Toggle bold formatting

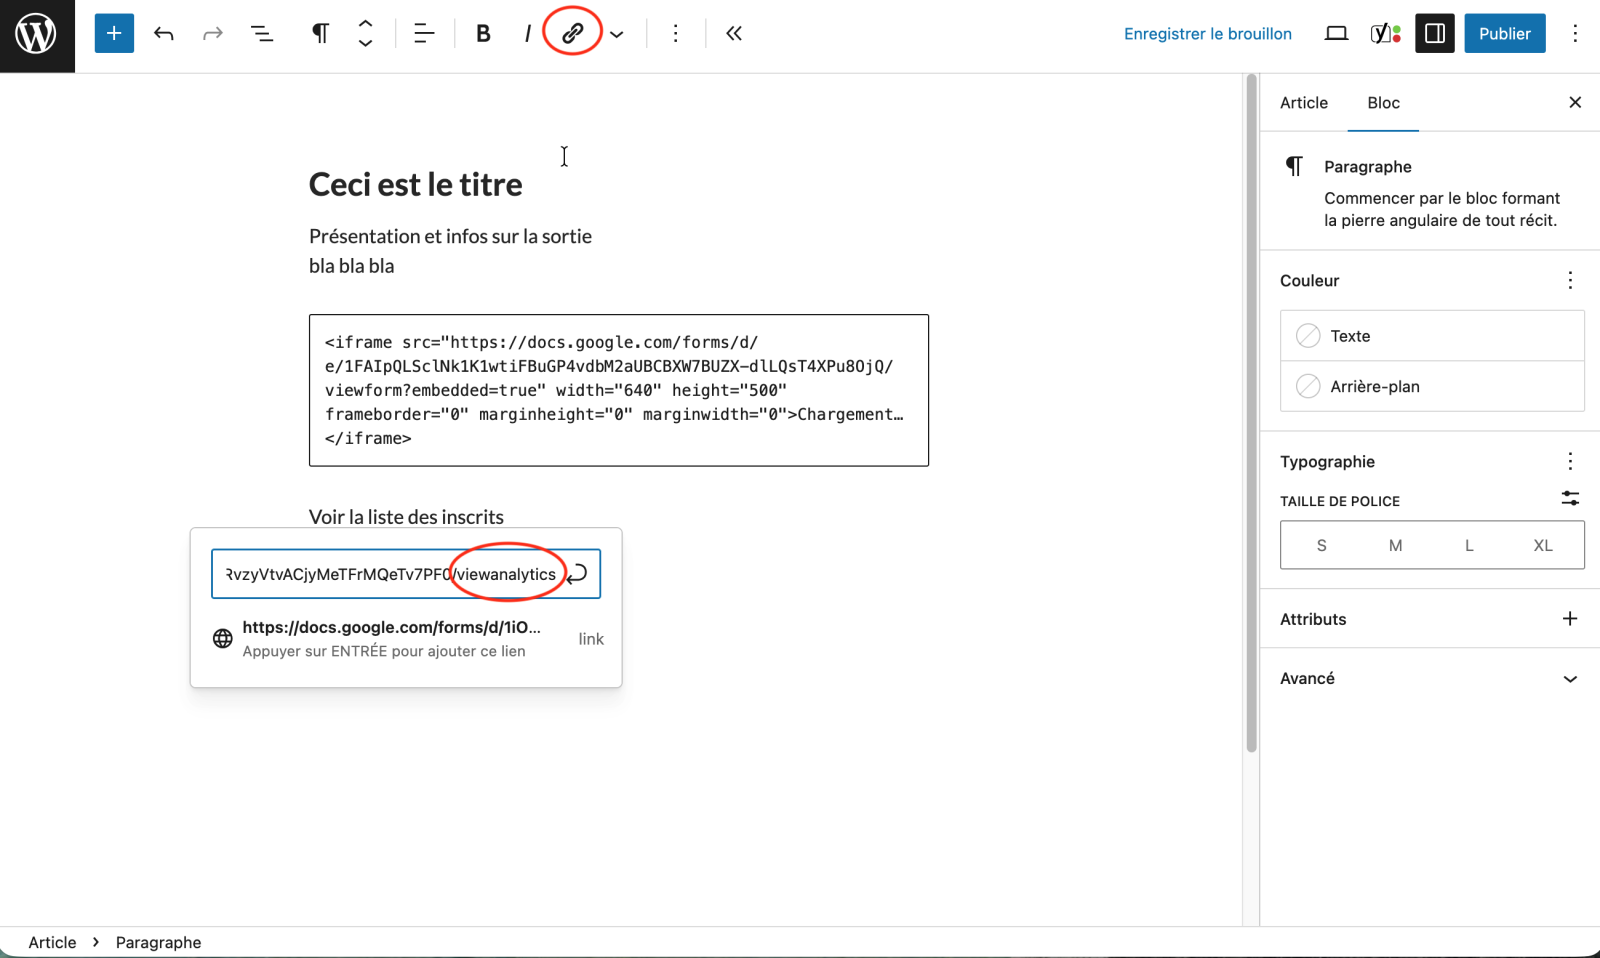coord(483,34)
